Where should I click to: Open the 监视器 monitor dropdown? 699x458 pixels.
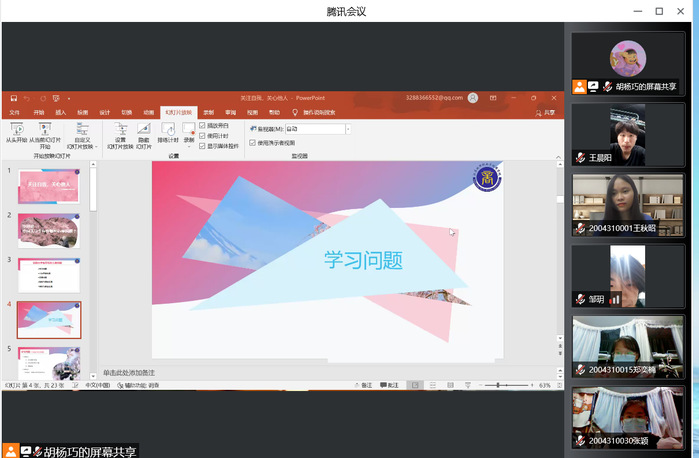pyautogui.click(x=348, y=129)
